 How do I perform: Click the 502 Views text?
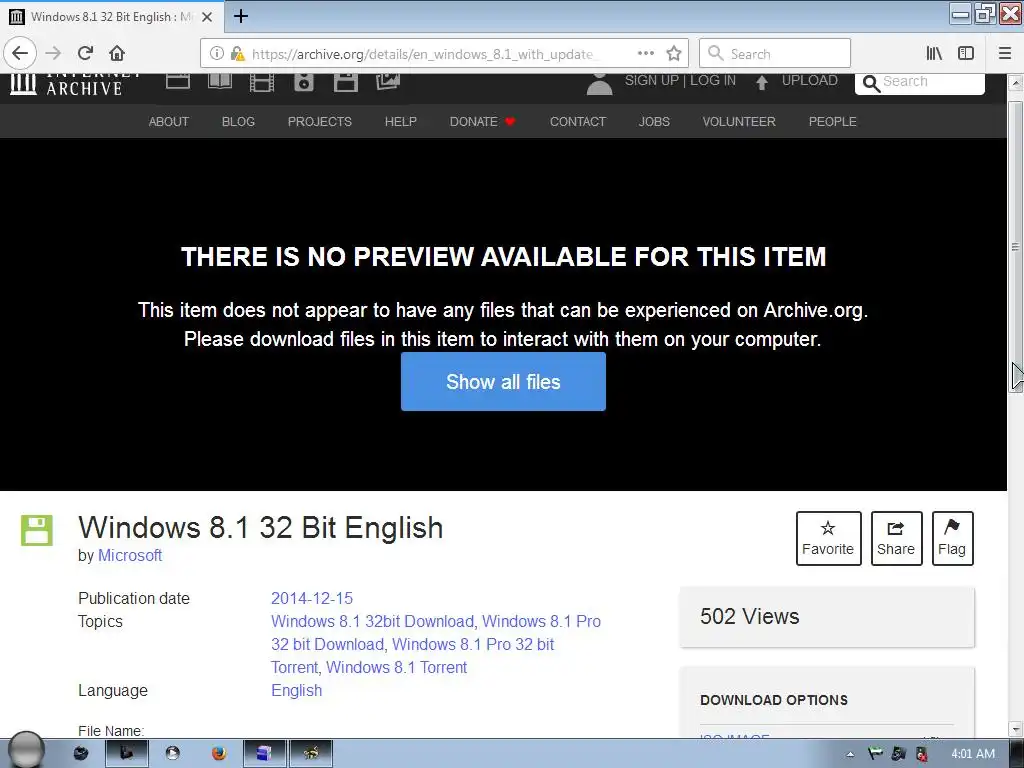(750, 616)
